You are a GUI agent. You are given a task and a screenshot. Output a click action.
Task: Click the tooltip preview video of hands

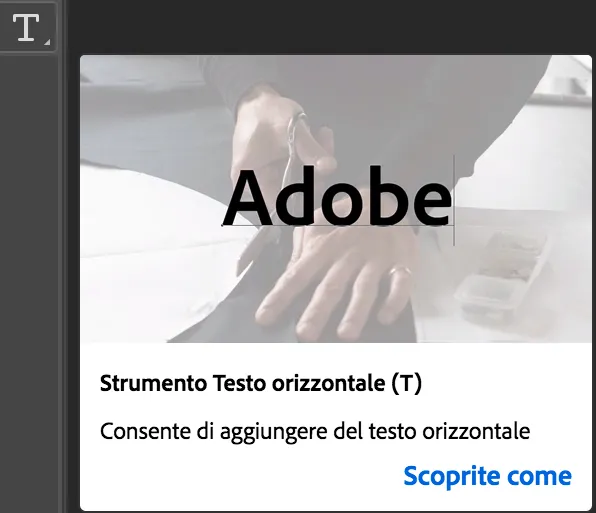(336, 199)
